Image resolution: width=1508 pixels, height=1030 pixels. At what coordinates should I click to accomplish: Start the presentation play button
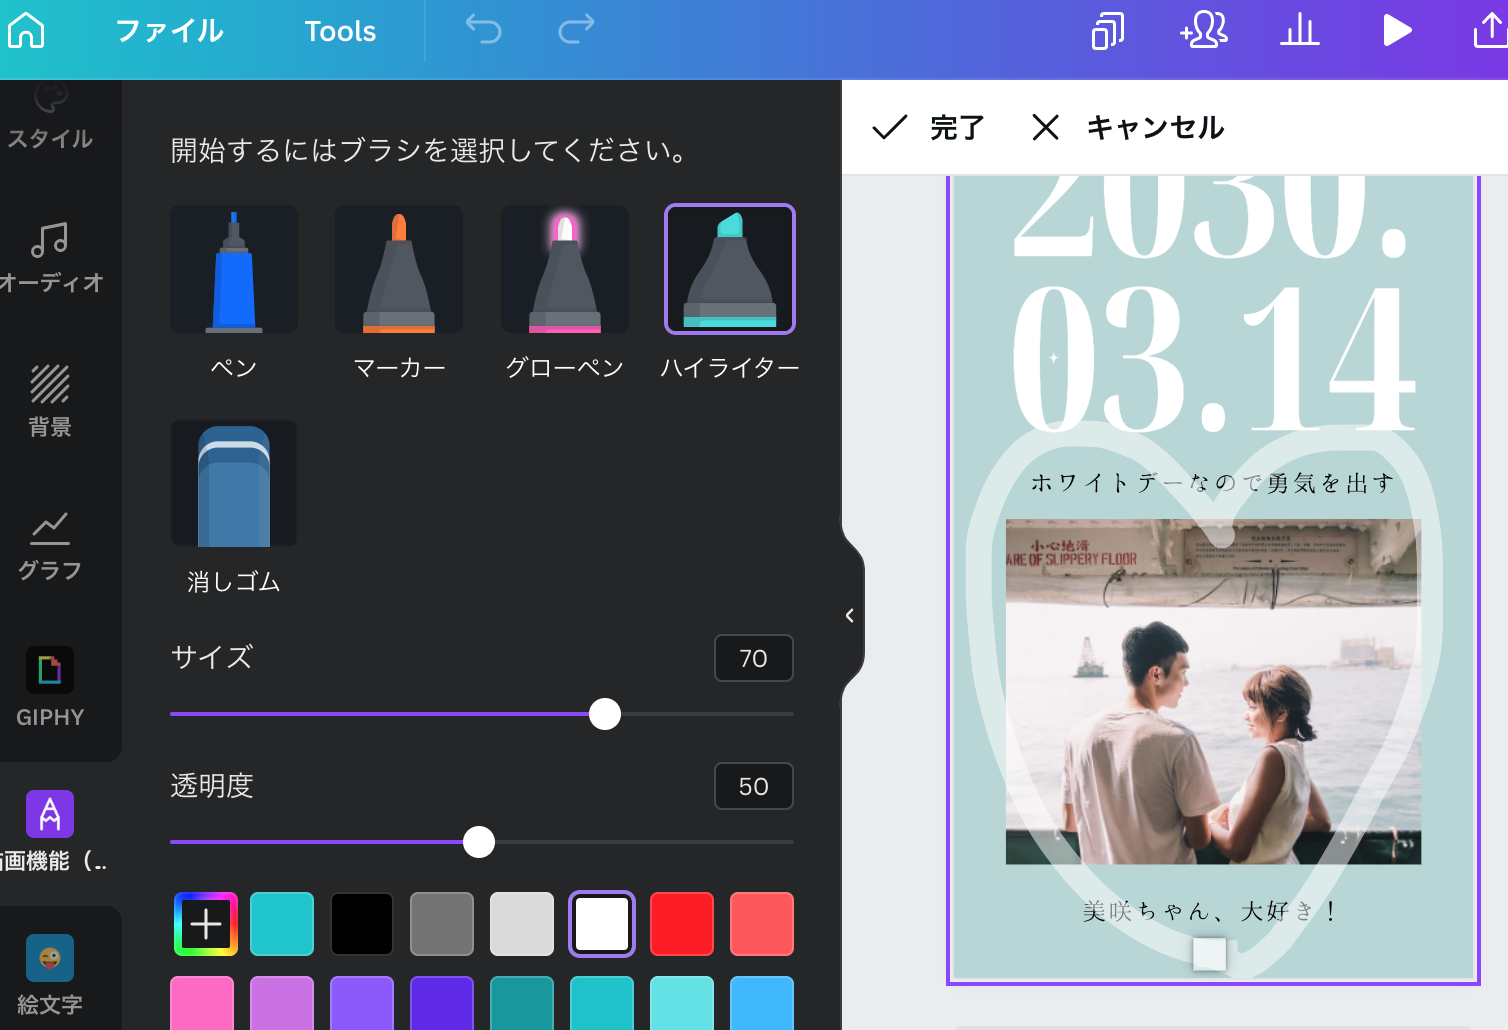click(1396, 31)
